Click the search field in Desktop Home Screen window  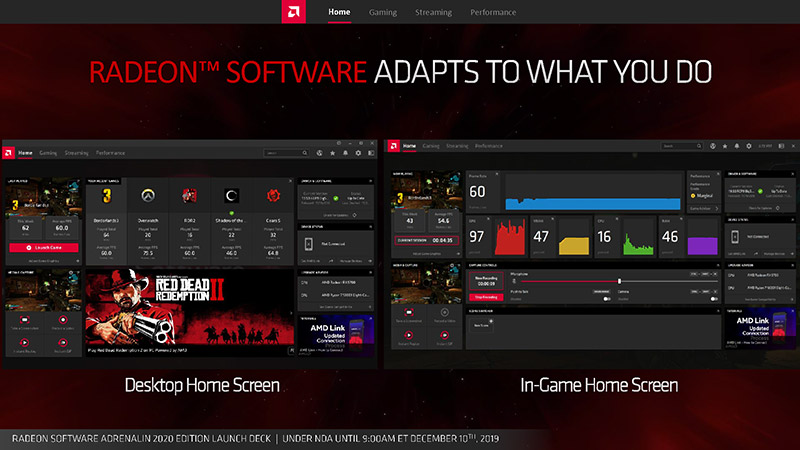coord(286,153)
